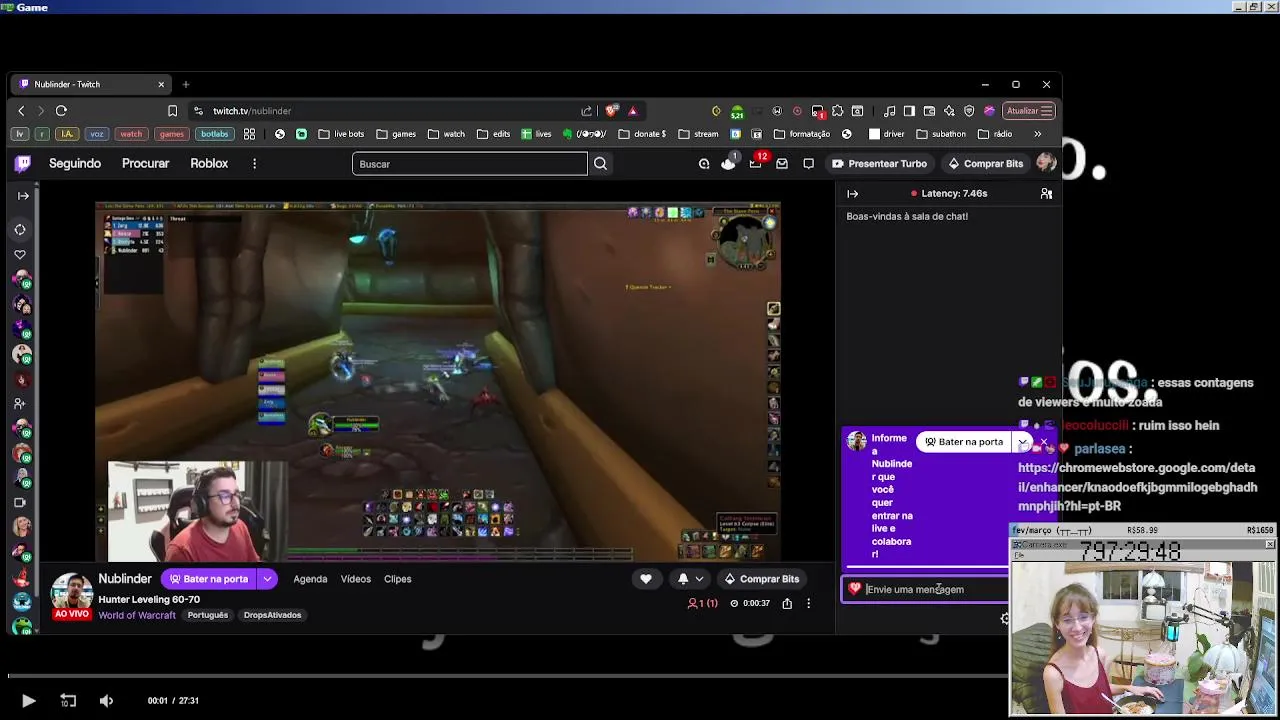The image size is (1280, 720).
Task: Bookmark this page icon in address bar
Action: click(x=172, y=111)
